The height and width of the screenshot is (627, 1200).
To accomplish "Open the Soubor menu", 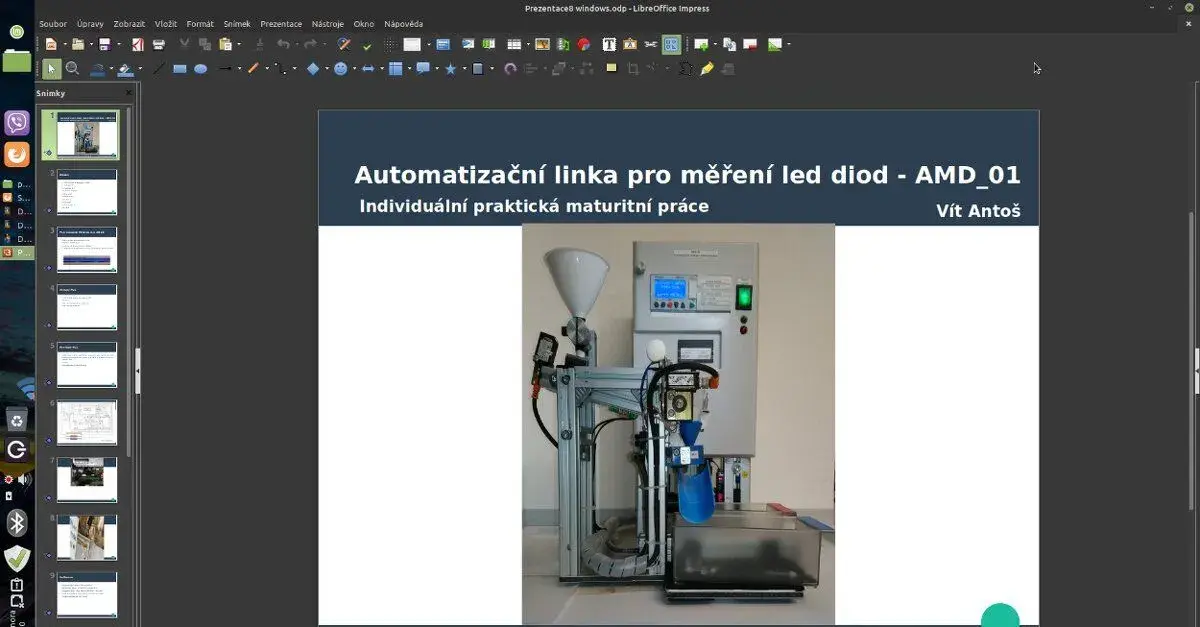I will pos(53,23).
